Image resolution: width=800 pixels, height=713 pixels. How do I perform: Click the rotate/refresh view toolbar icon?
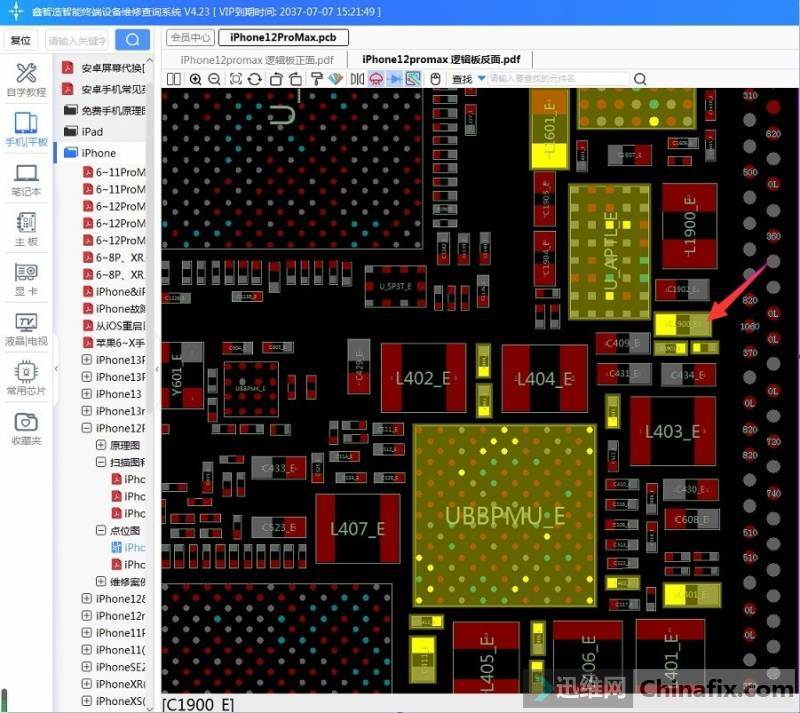255,79
